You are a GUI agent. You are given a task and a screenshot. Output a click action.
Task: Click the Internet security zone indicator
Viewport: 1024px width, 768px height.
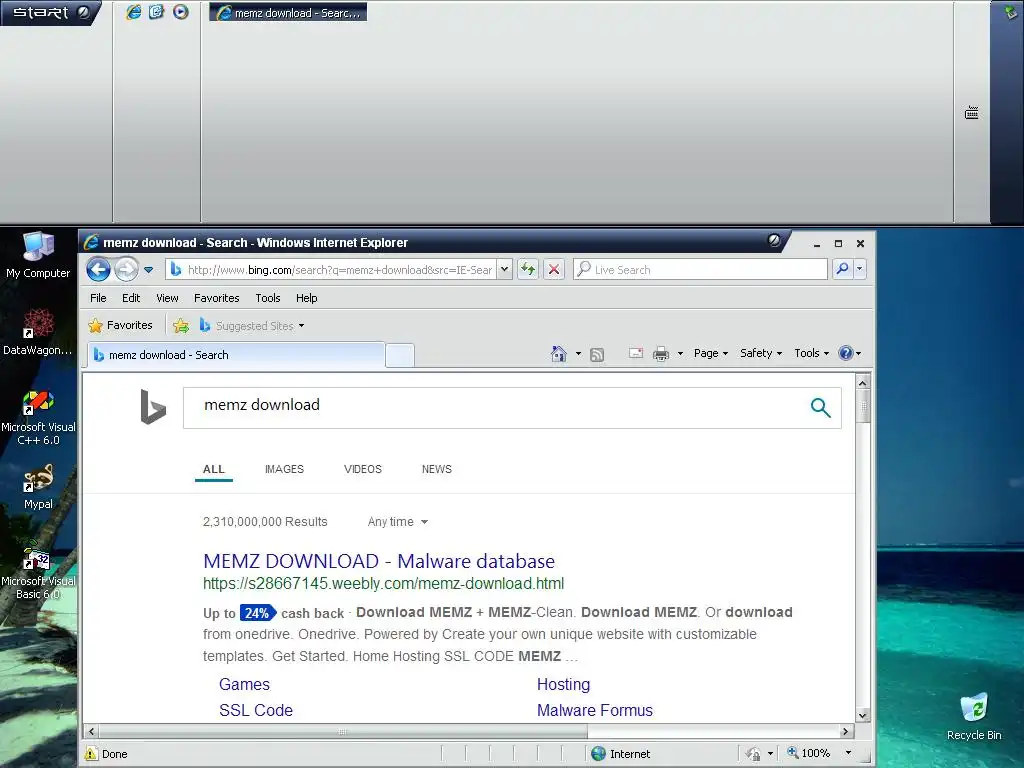(620, 754)
